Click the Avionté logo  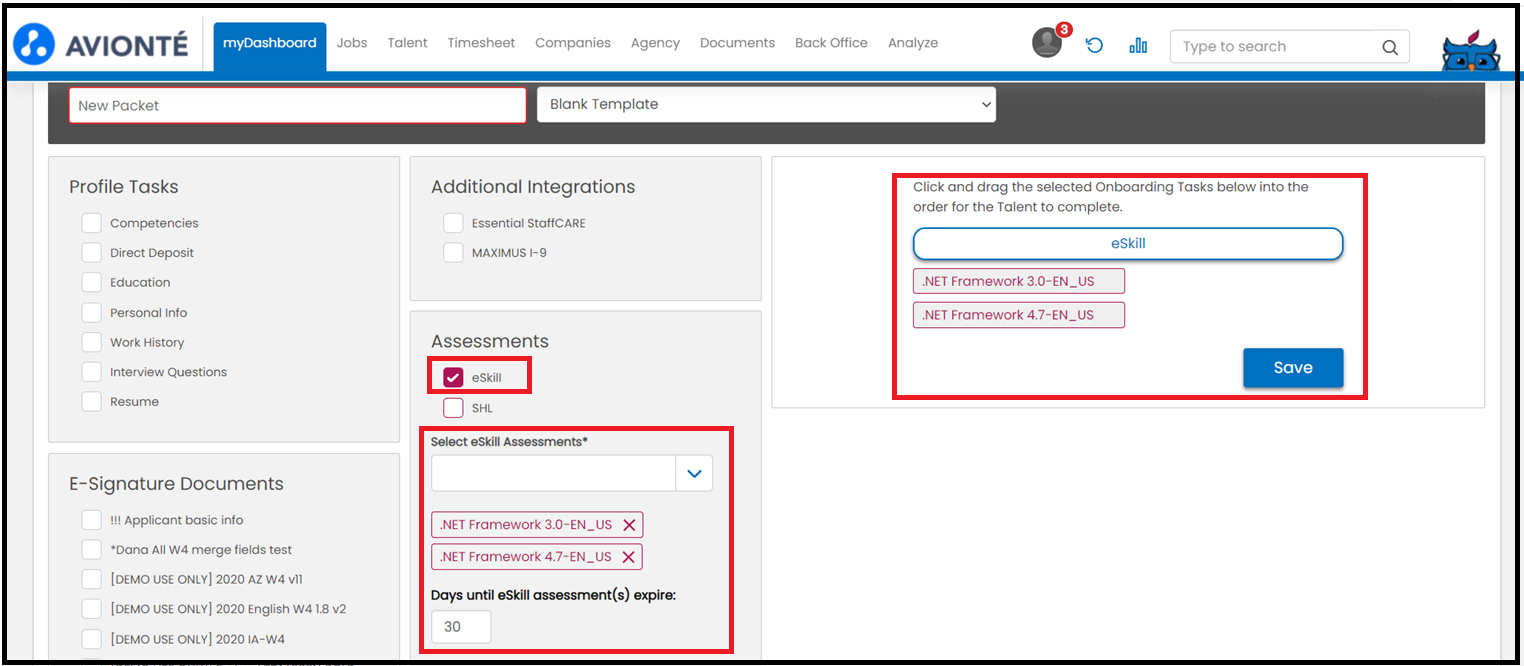click(100, 43)
